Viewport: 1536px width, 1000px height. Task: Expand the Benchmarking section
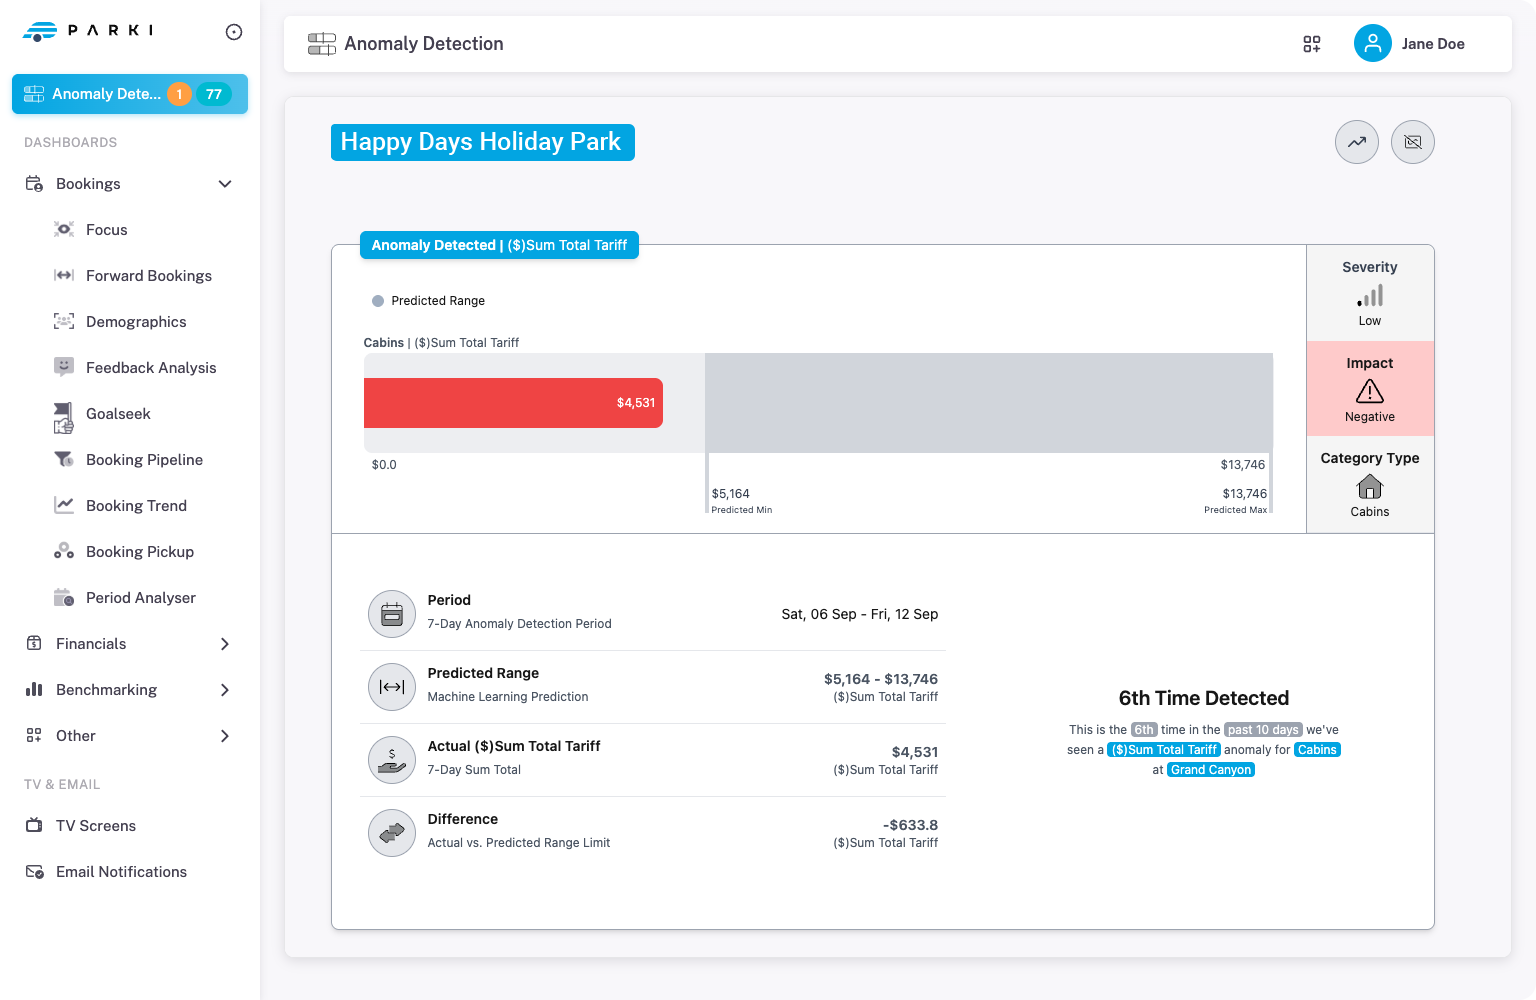point(225,690)
